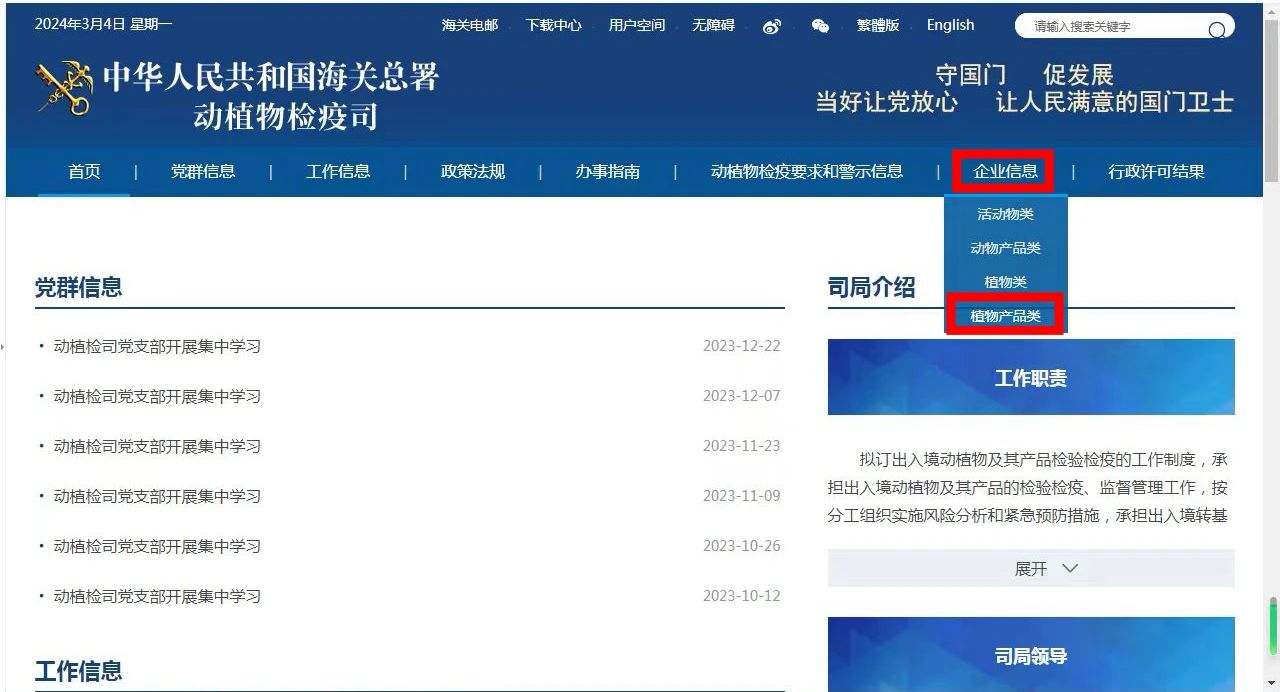This screenshot has width=1280, height=692.
Task: Choose 动物产品类 in the submenu
Action: (1005, 248)
